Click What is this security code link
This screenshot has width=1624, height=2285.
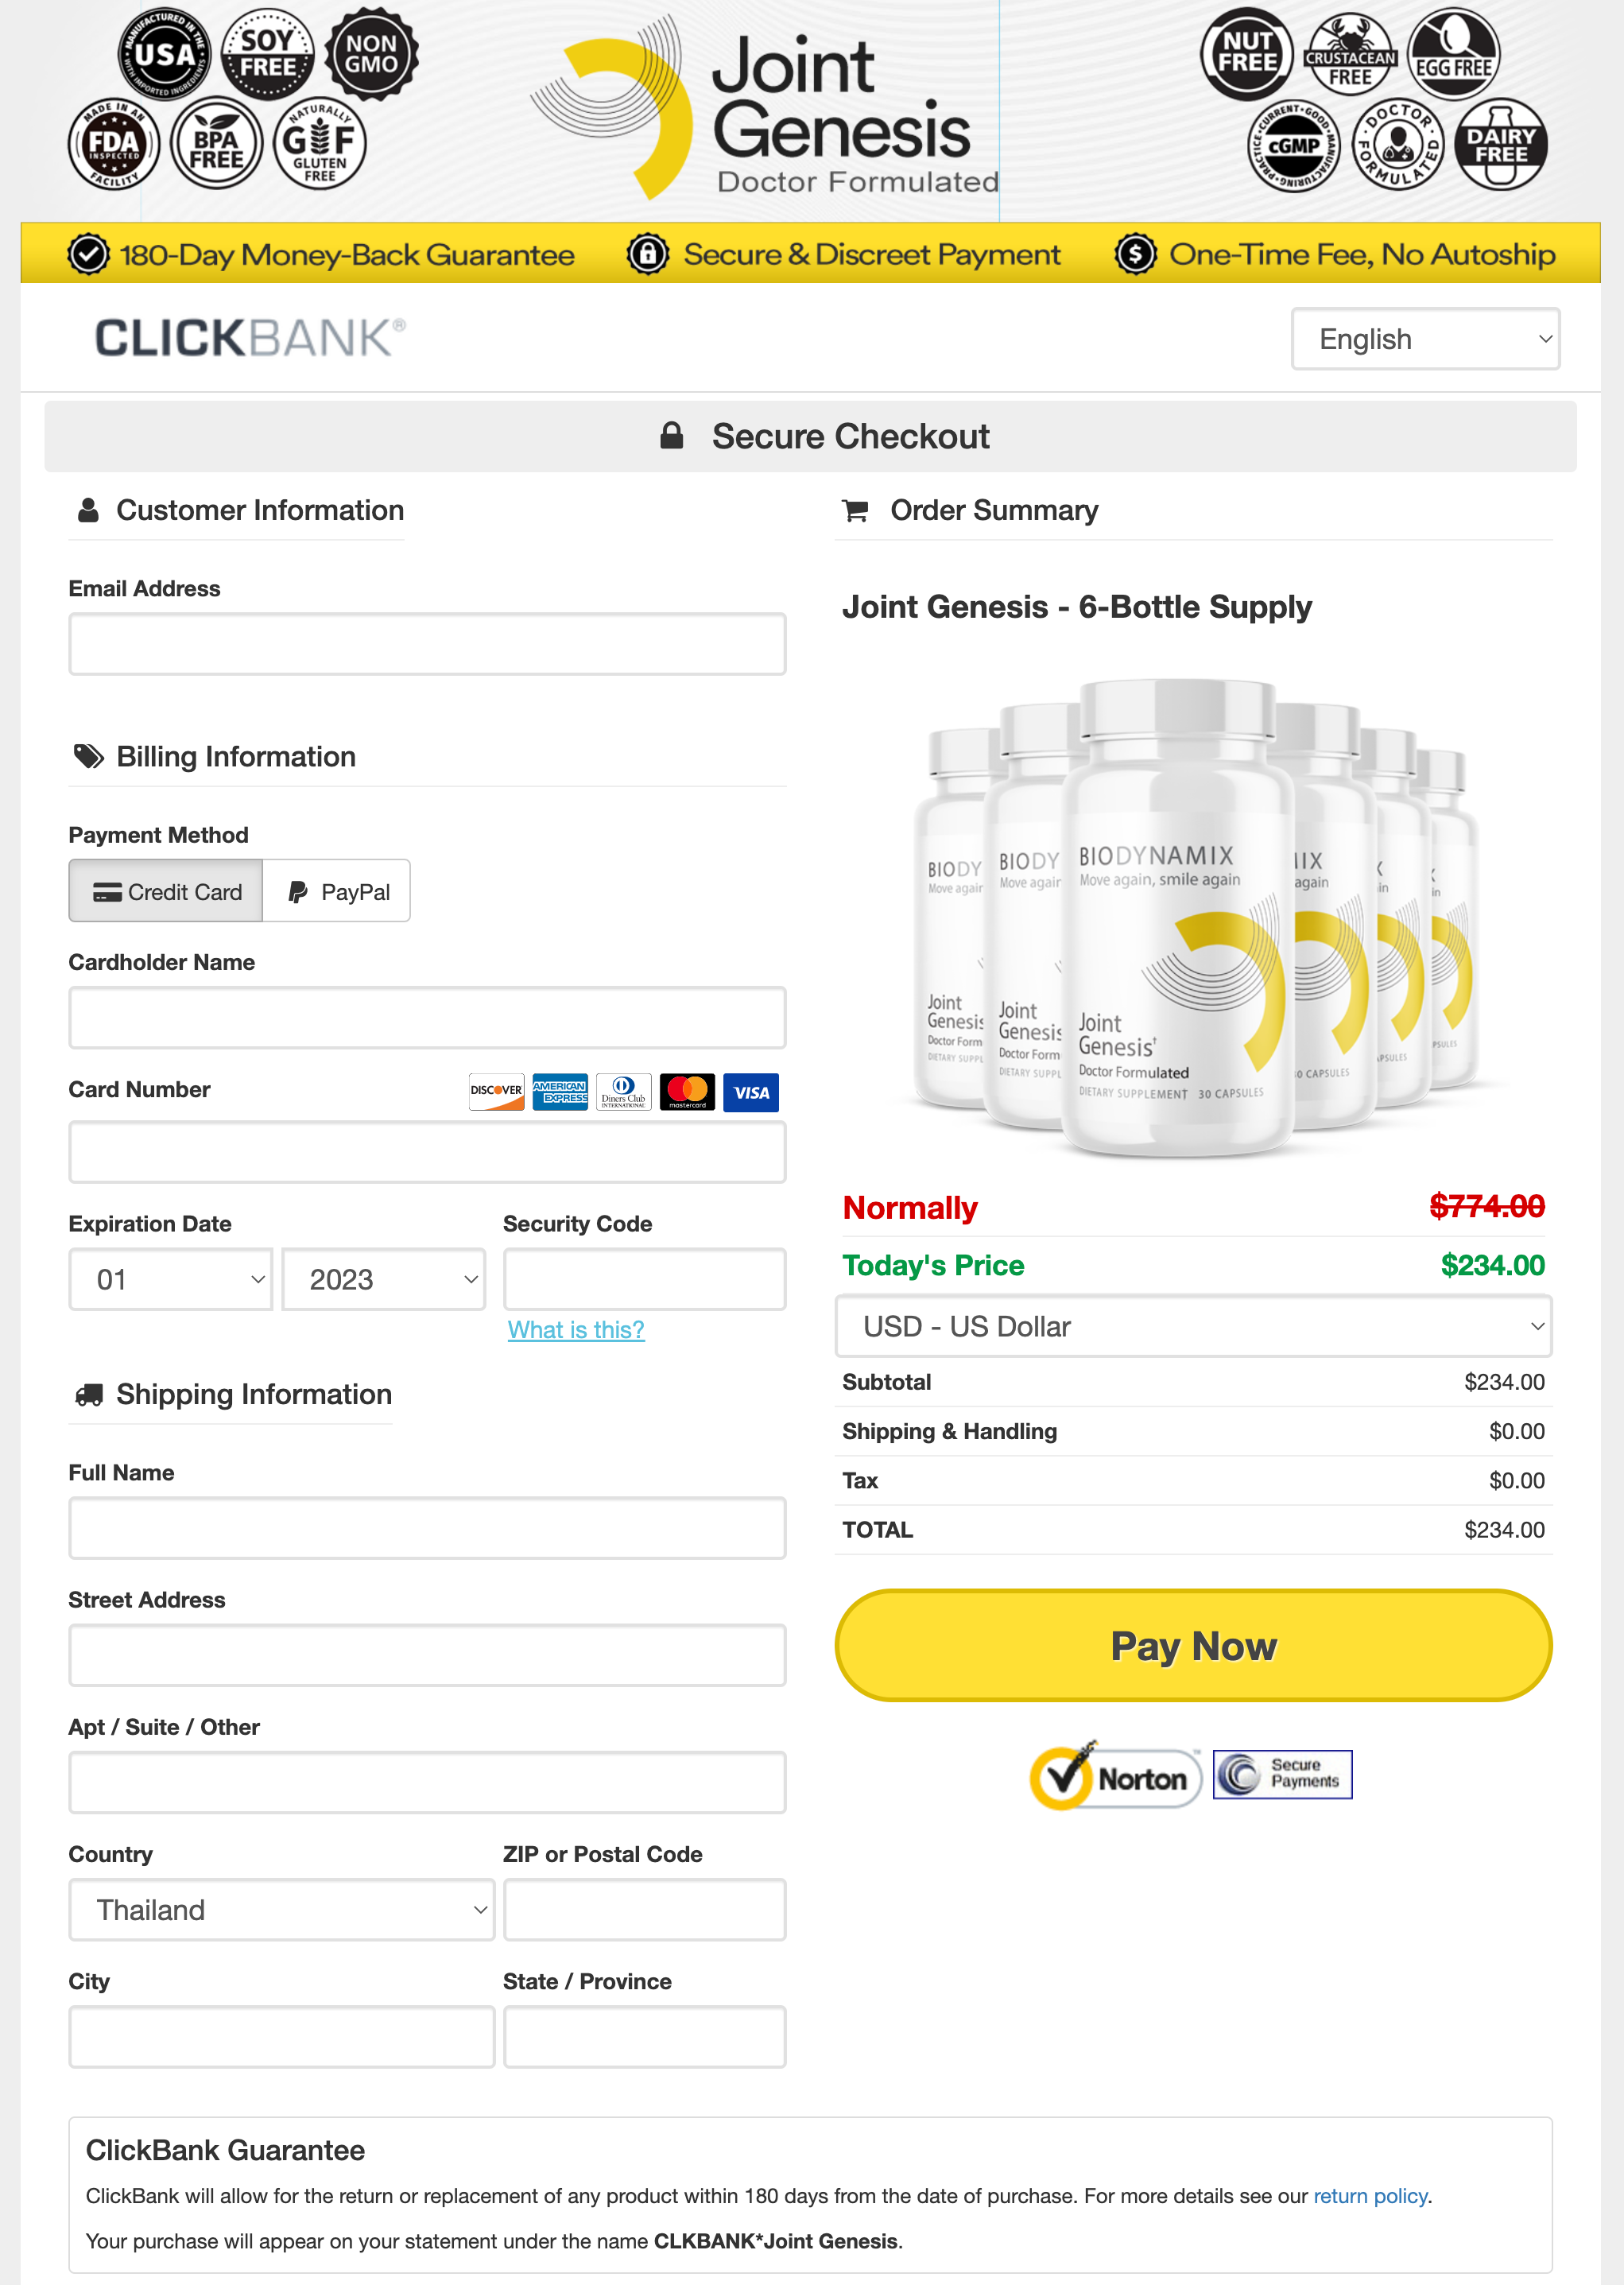coord(575,1329)
